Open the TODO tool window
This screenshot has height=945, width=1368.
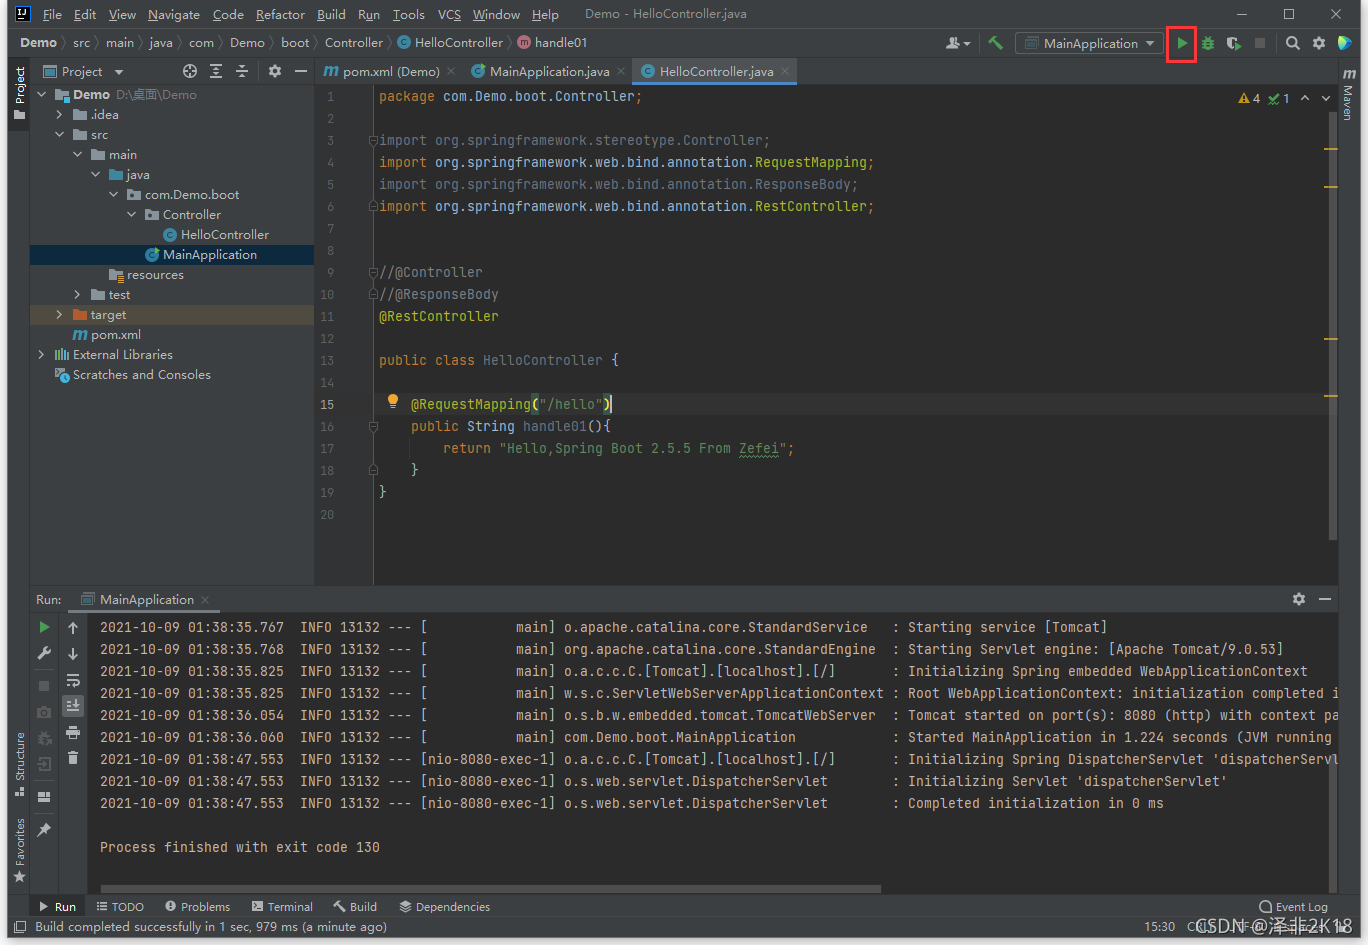[120, 907]
